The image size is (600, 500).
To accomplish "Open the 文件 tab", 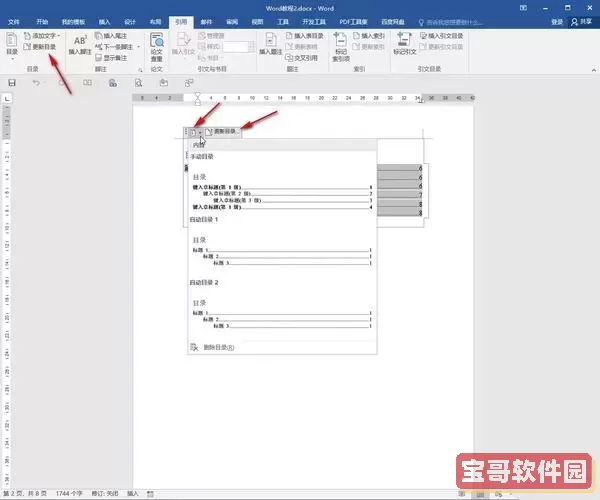I will point(14,22).
